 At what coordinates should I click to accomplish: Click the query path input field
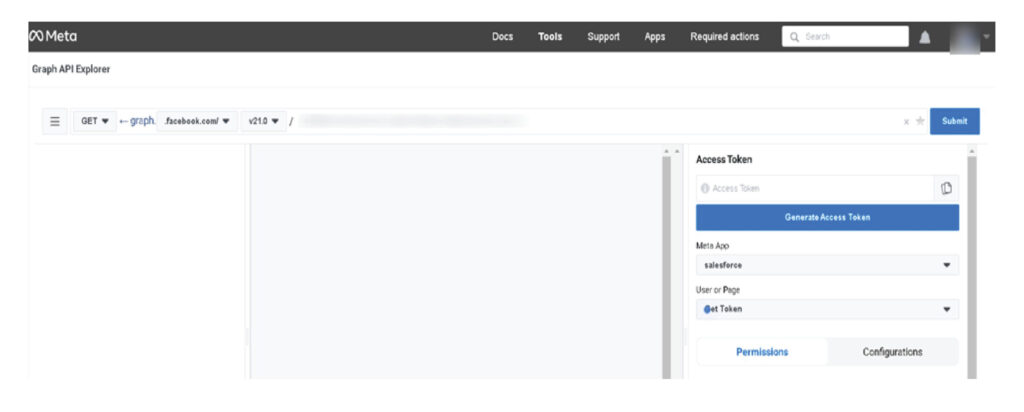point(596,121)
